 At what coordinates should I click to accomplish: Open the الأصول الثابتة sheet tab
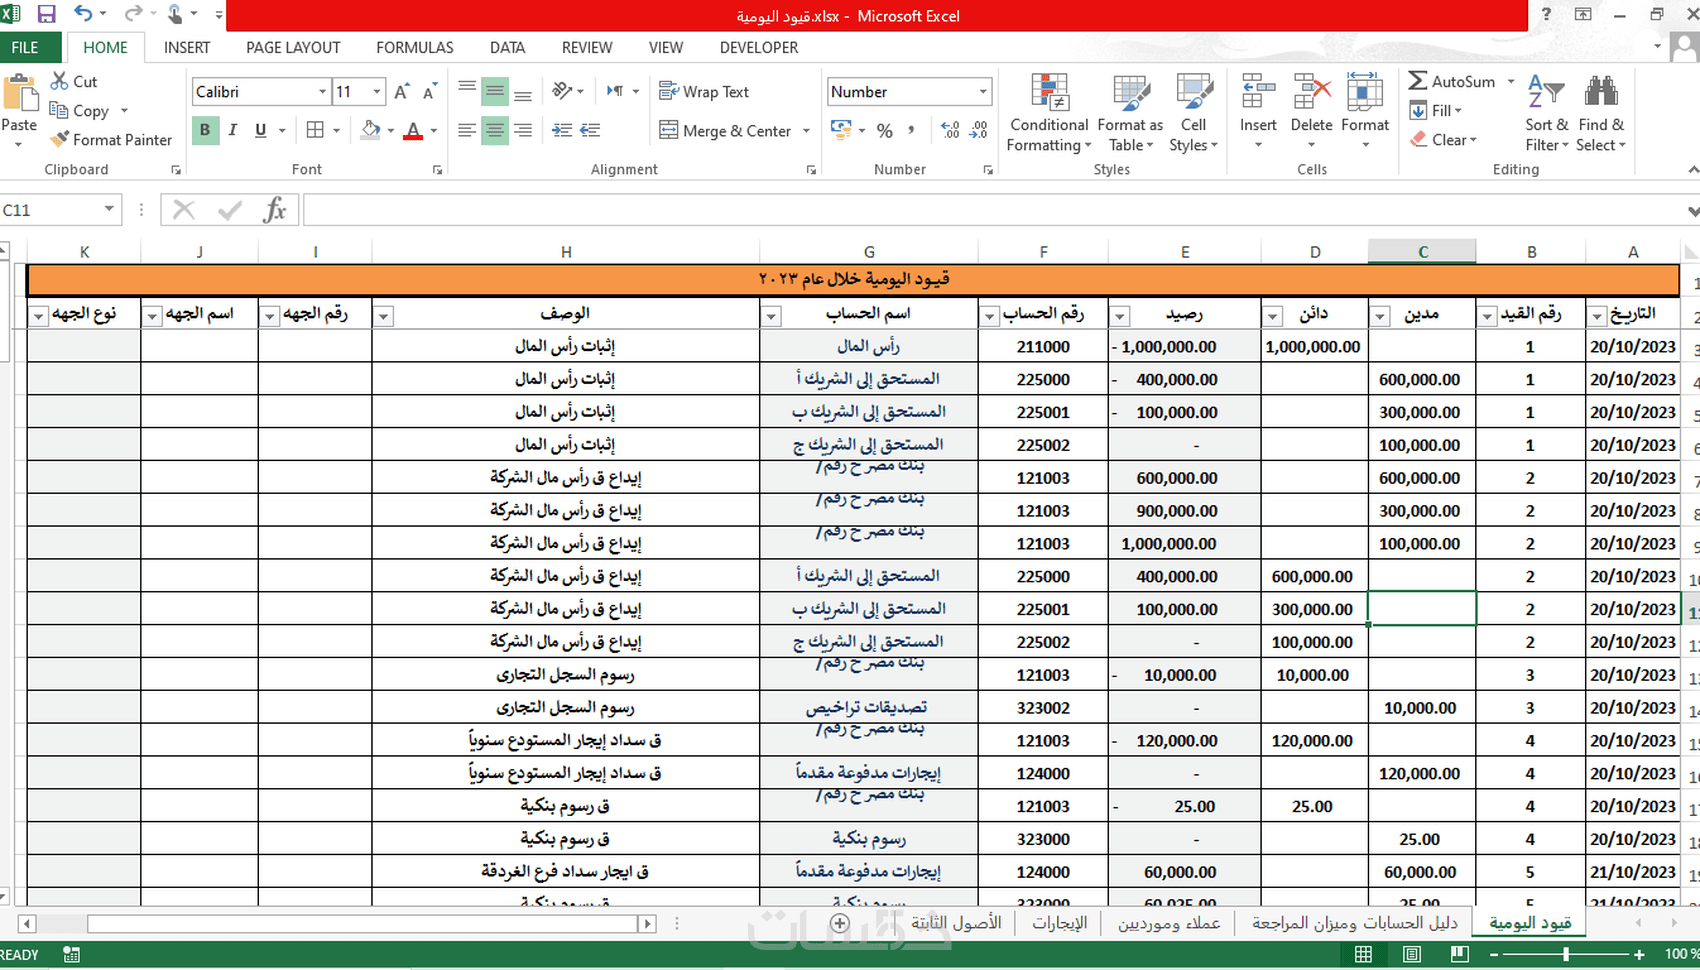coord(956,923)
